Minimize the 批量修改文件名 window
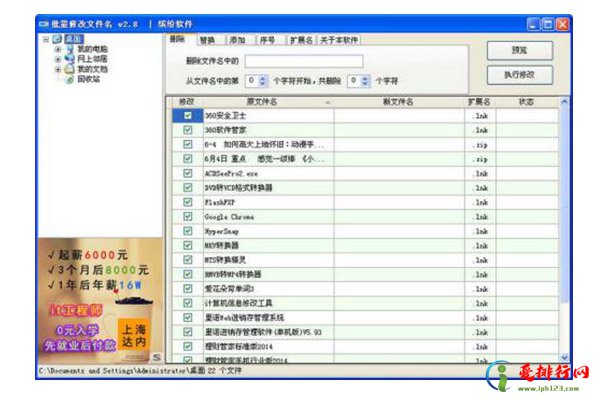 tap(533, 24)
